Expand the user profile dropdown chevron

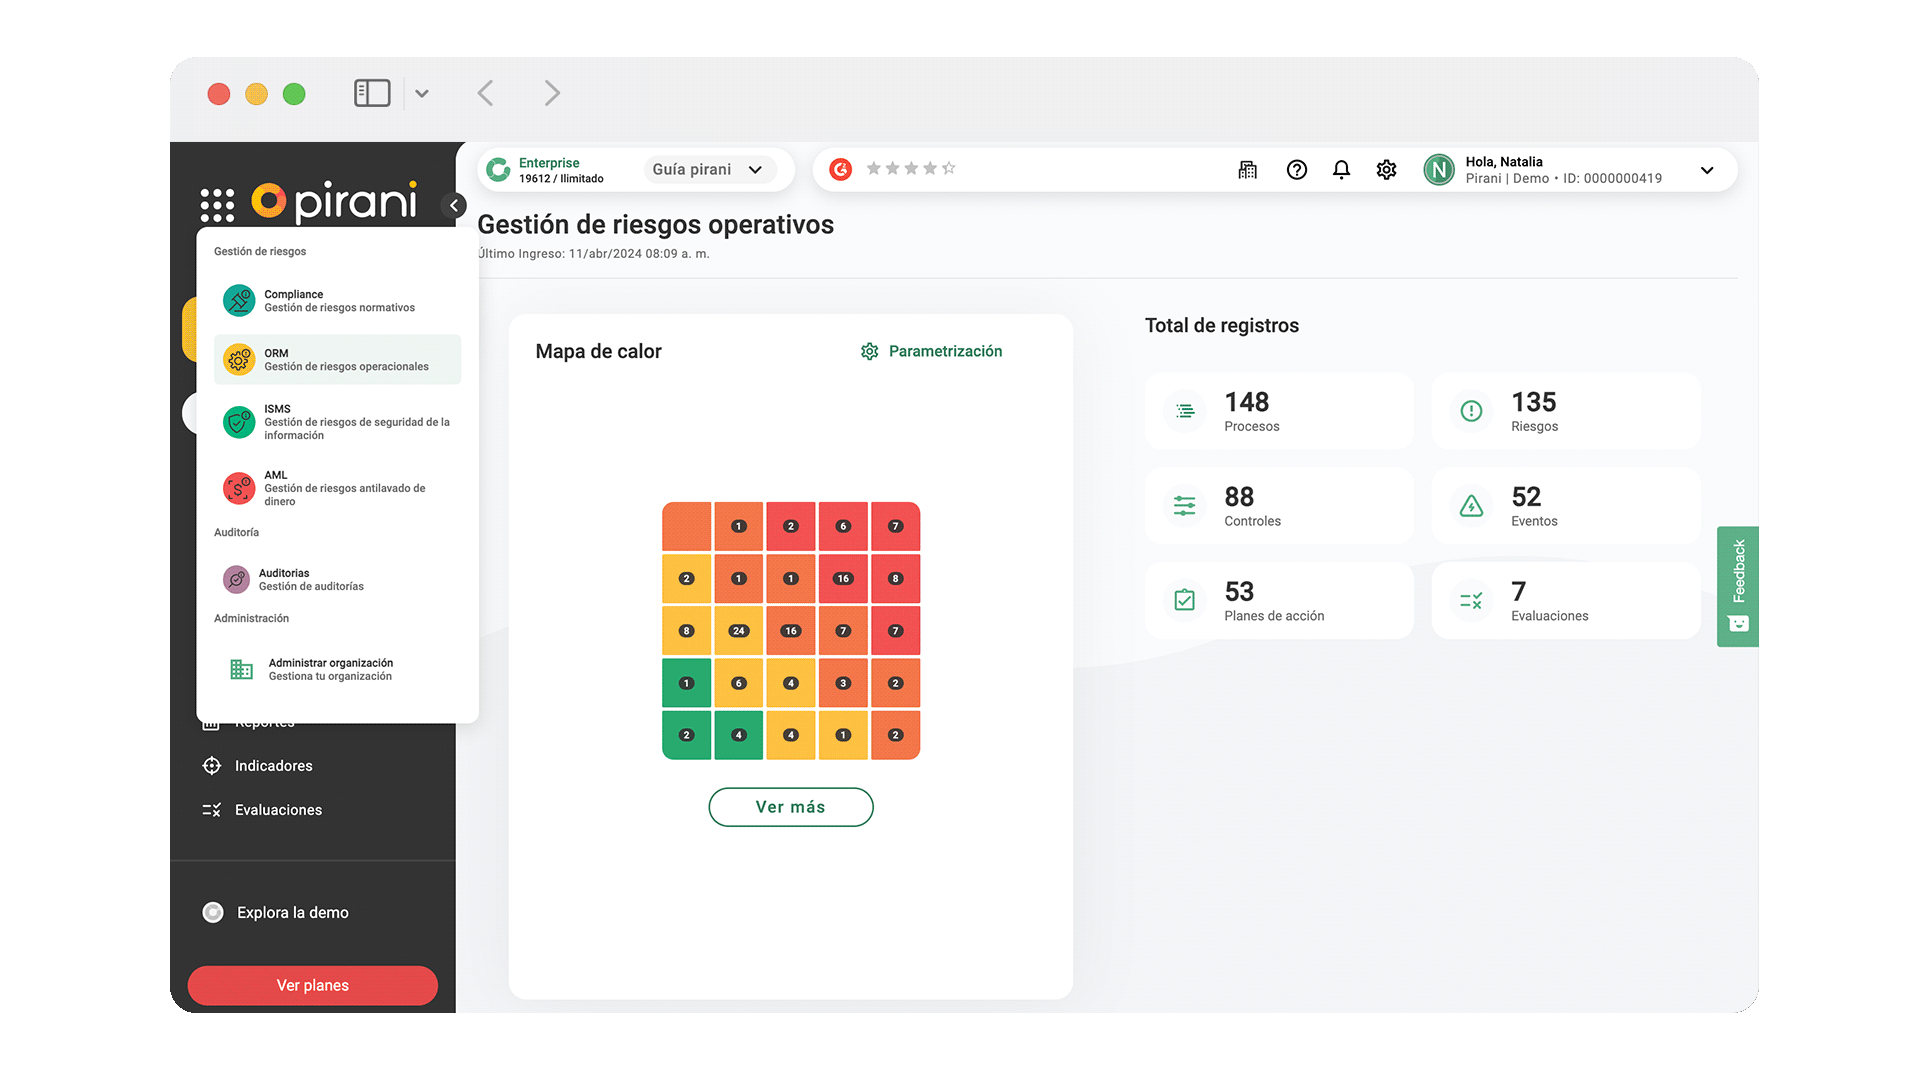1707,170
